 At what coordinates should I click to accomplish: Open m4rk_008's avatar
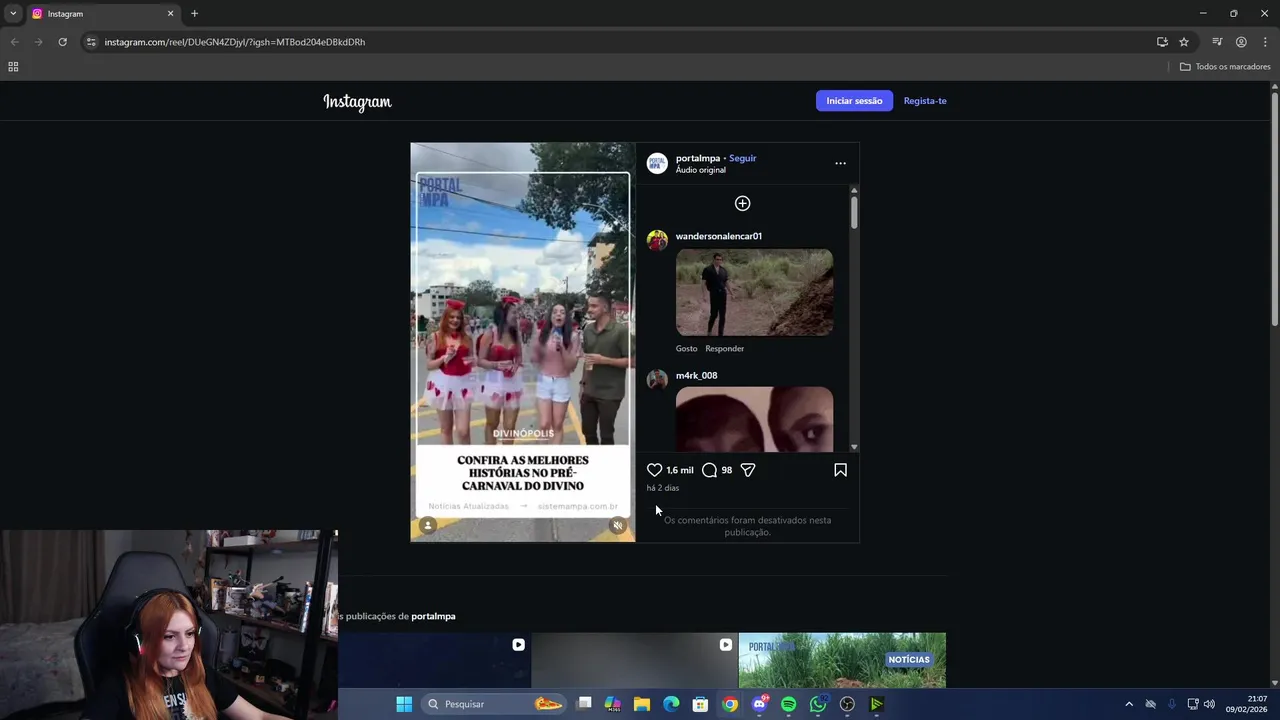coord(657,379)
